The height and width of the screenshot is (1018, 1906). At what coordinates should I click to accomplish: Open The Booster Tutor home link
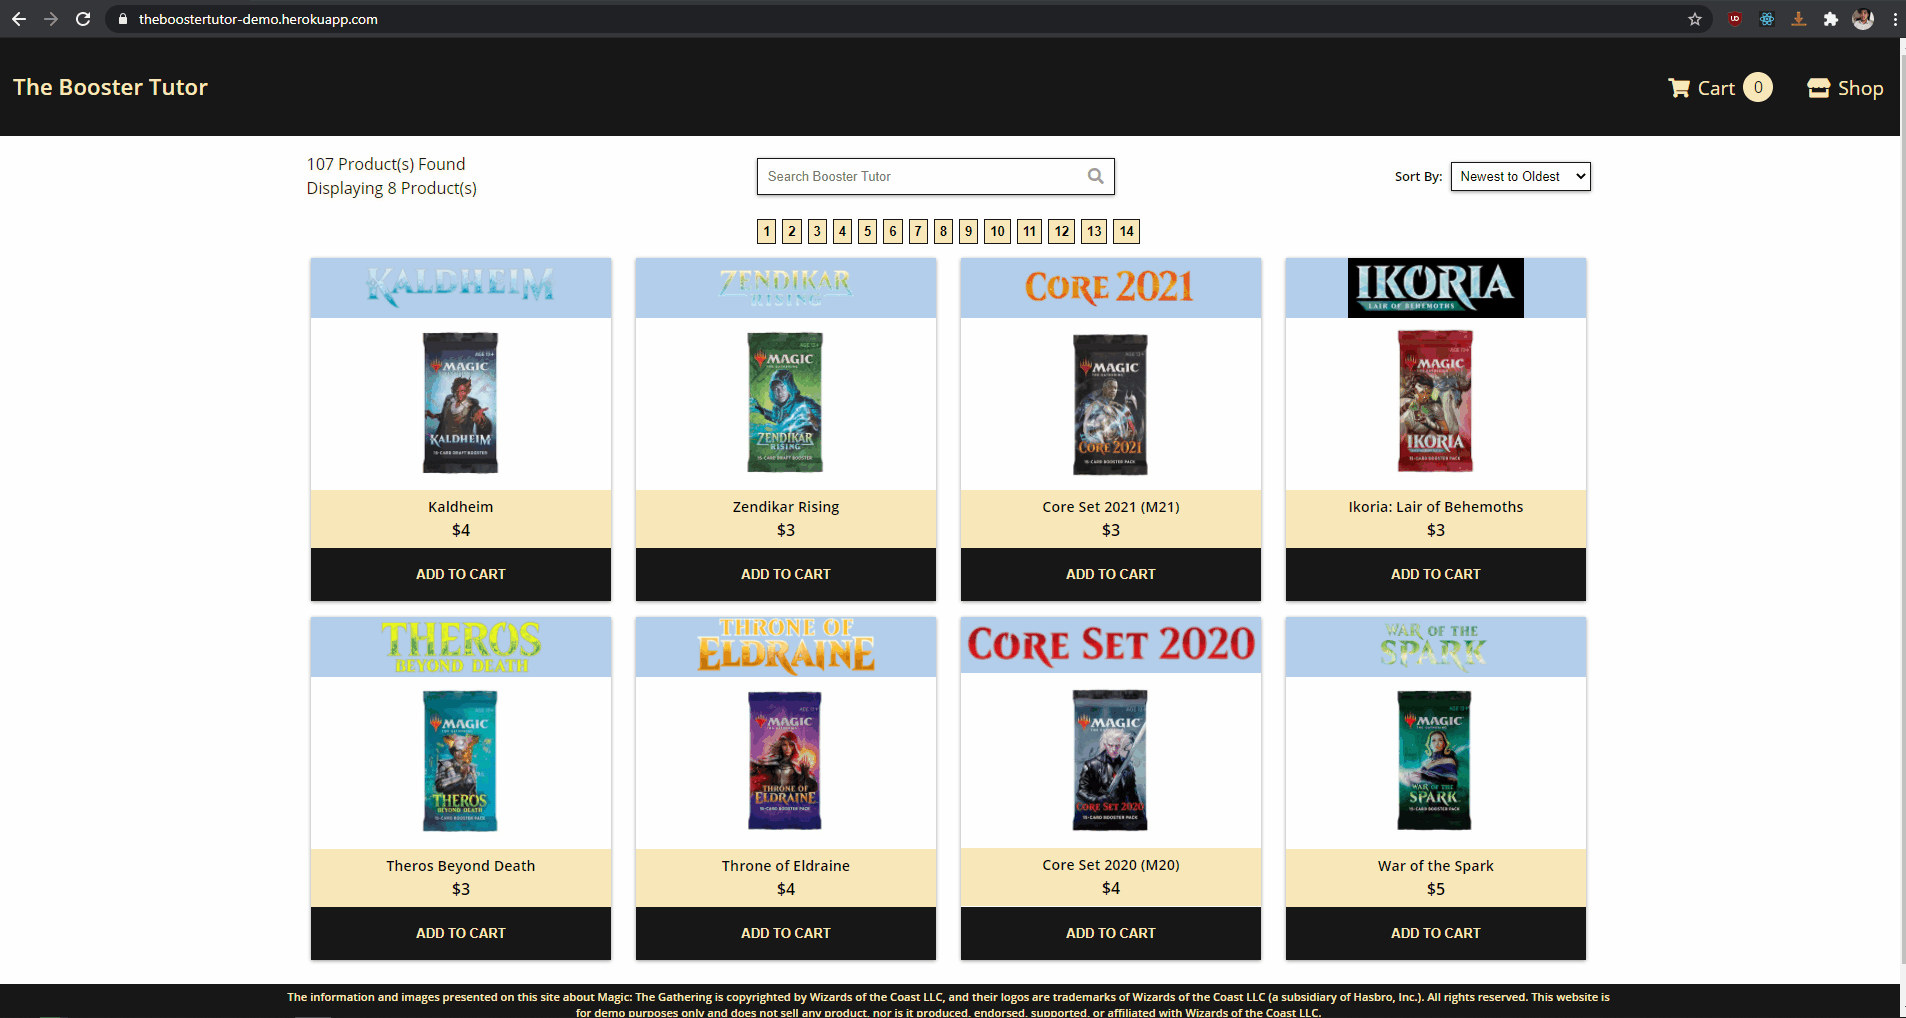pyautogui.click(x=110, y=87)
